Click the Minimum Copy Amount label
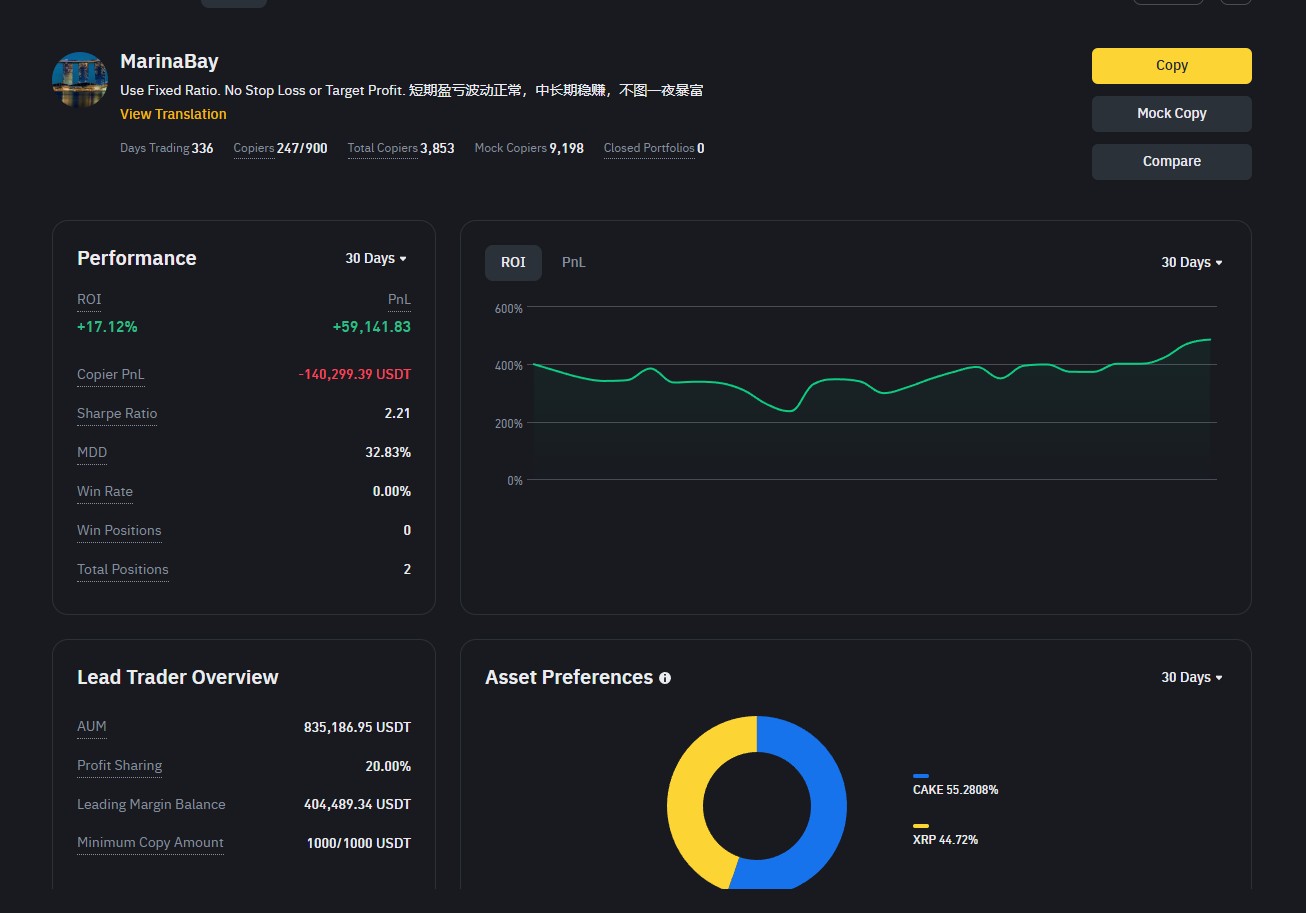This screenshot has width=1306, height=913. (x=150, y=843)
